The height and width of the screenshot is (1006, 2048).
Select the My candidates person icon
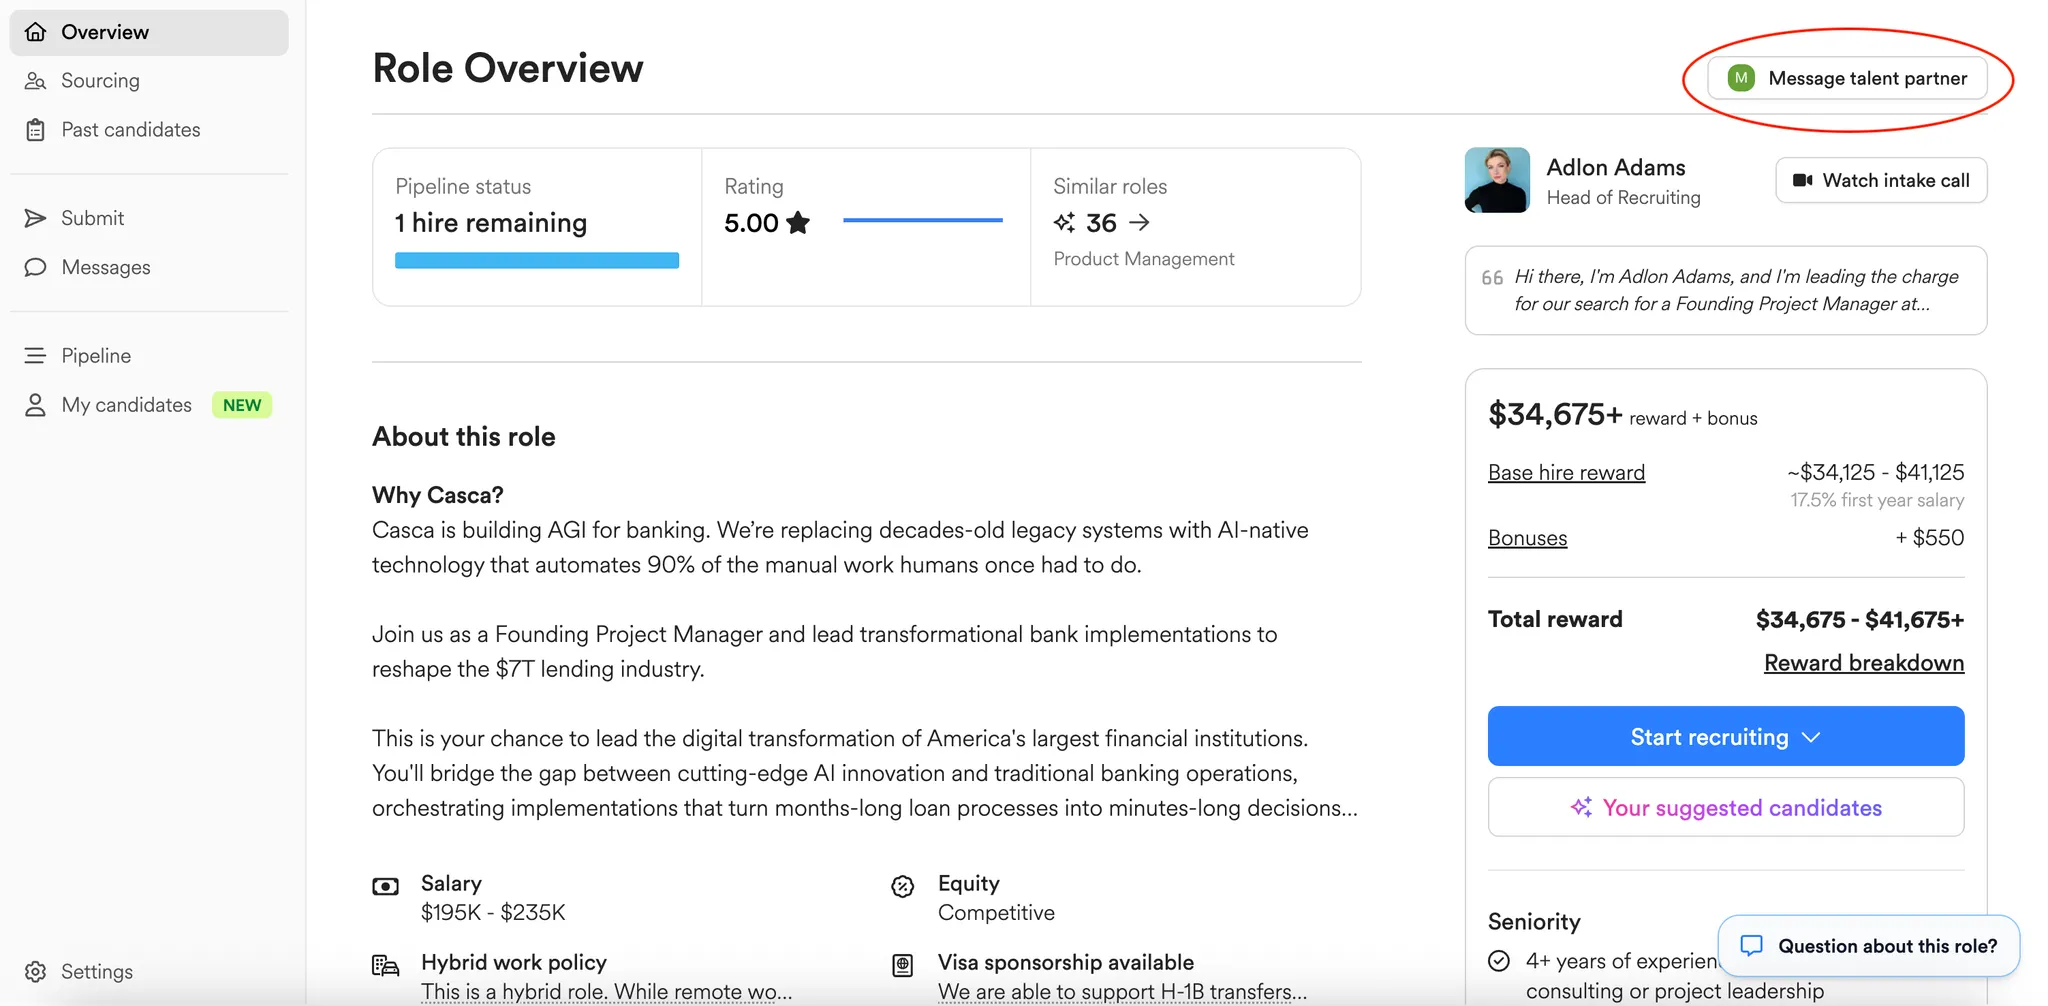(36, 404)
